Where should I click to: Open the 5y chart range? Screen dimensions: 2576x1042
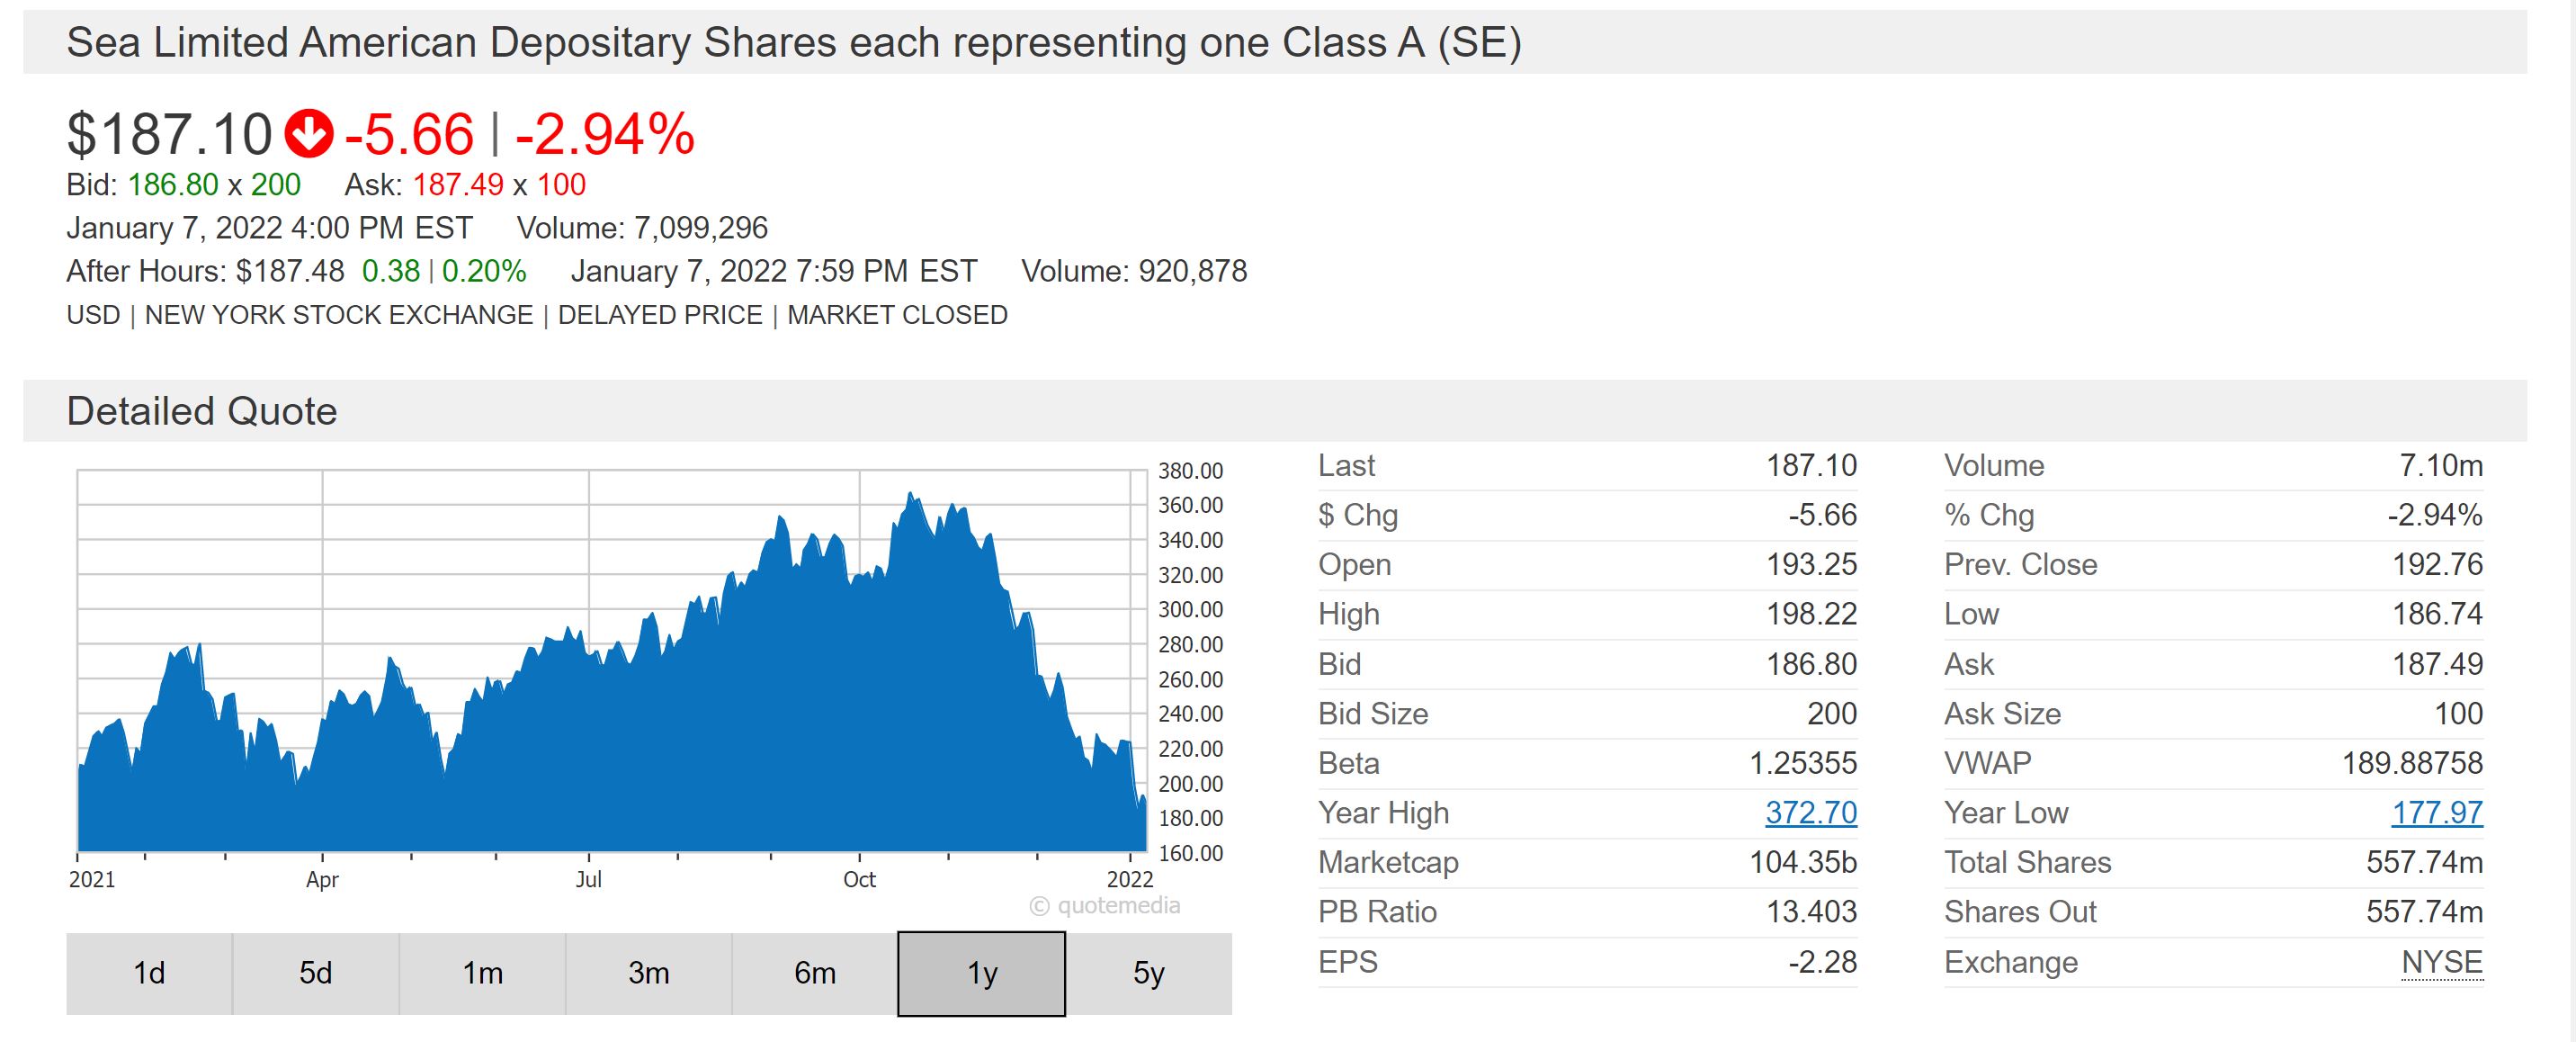tap(1149, 973)
